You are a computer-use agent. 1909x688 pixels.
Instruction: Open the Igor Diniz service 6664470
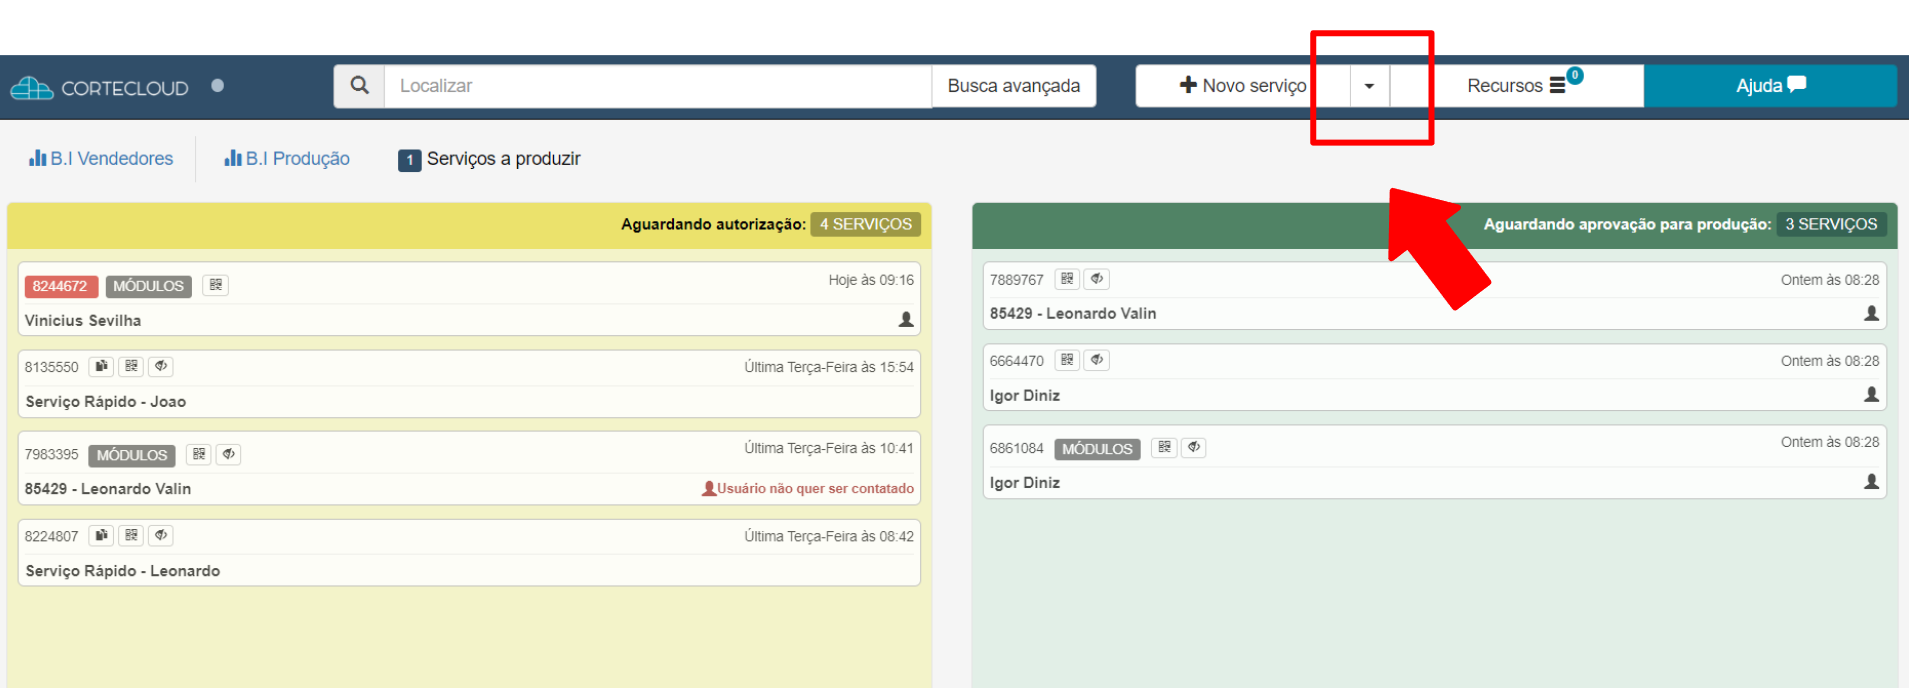(x=1025, y=395)
